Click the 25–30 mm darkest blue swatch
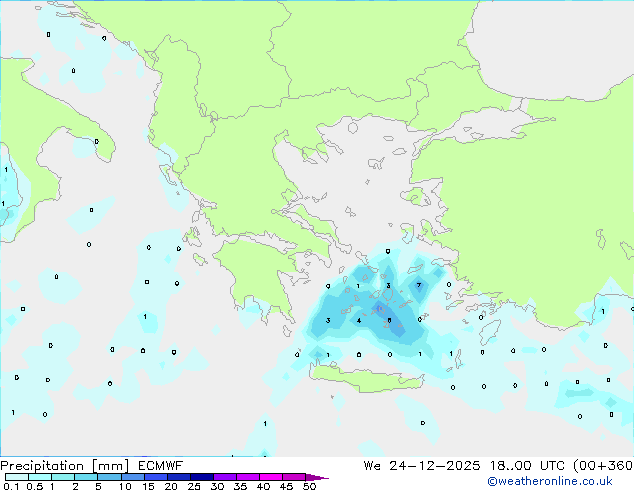The height and width of the screenshot is (490, 634). pyautogui.click(x=202, y=477)
